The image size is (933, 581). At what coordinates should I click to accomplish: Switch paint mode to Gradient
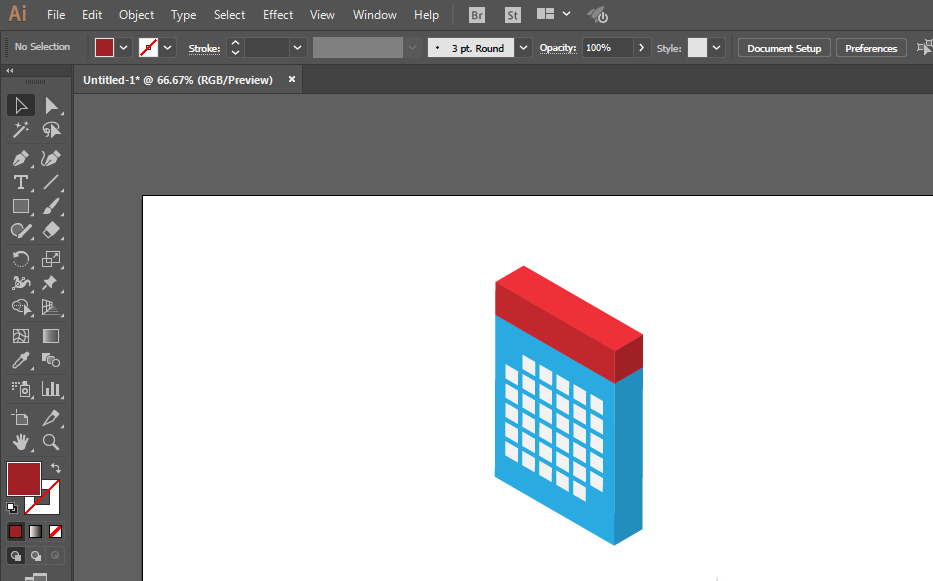coord(35,531)
